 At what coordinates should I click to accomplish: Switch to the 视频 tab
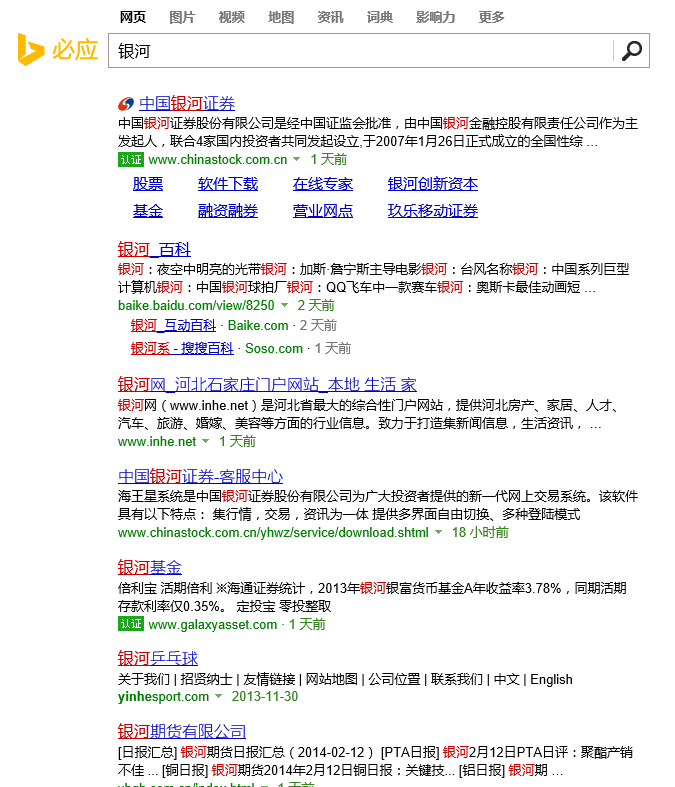point(231,18)
